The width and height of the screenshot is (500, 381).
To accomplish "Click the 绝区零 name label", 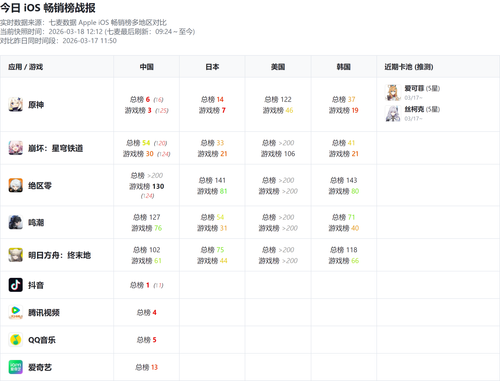I will click(x=40, y=186).
